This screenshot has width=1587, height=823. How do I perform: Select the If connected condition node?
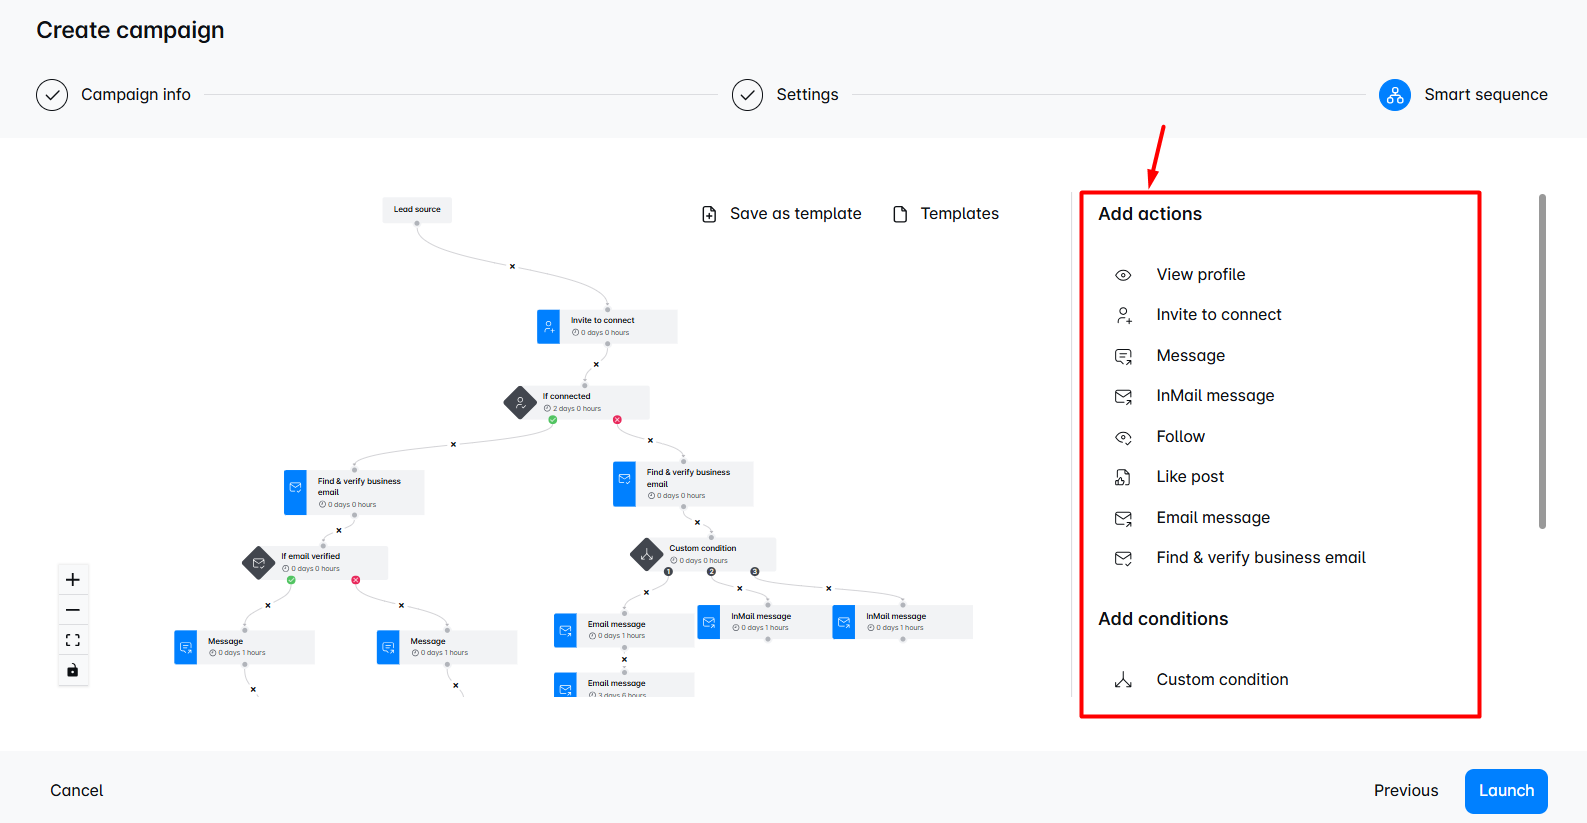(x=577, y=403)
